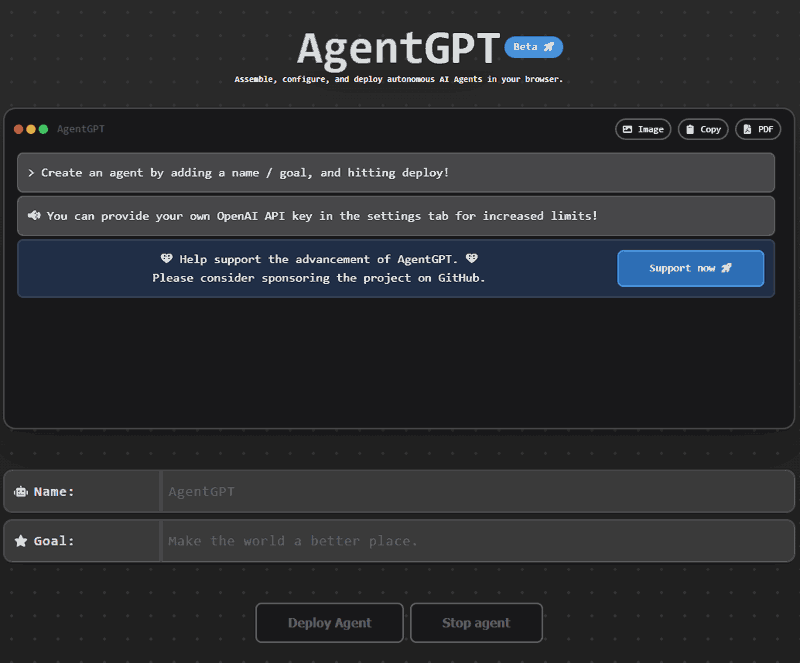Click the chevron before Create an agent

click(x=31, y=173)
